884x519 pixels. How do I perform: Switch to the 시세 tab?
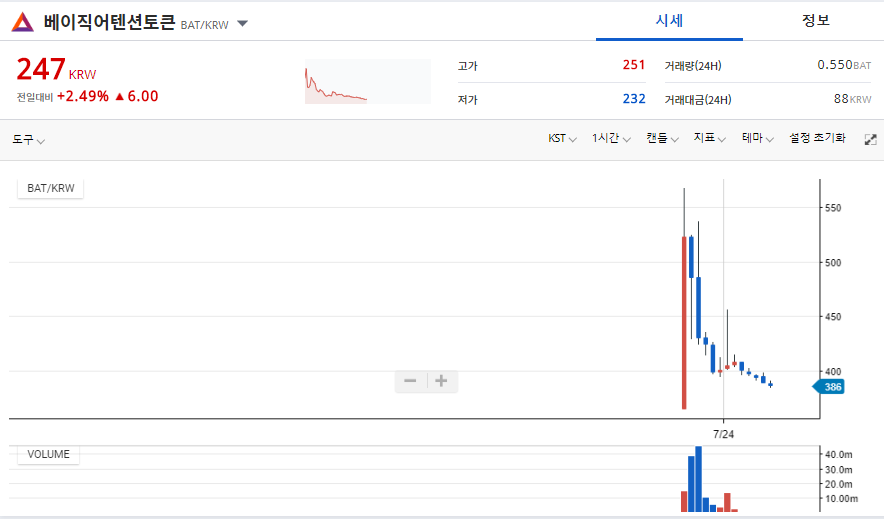coord(668,21)
